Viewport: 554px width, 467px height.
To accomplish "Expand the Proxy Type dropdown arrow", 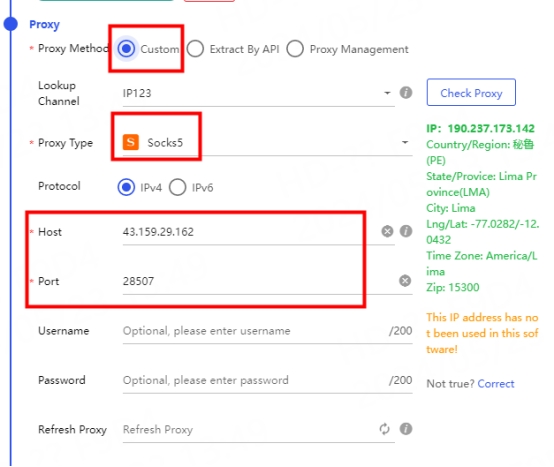I will pos(405,142).
